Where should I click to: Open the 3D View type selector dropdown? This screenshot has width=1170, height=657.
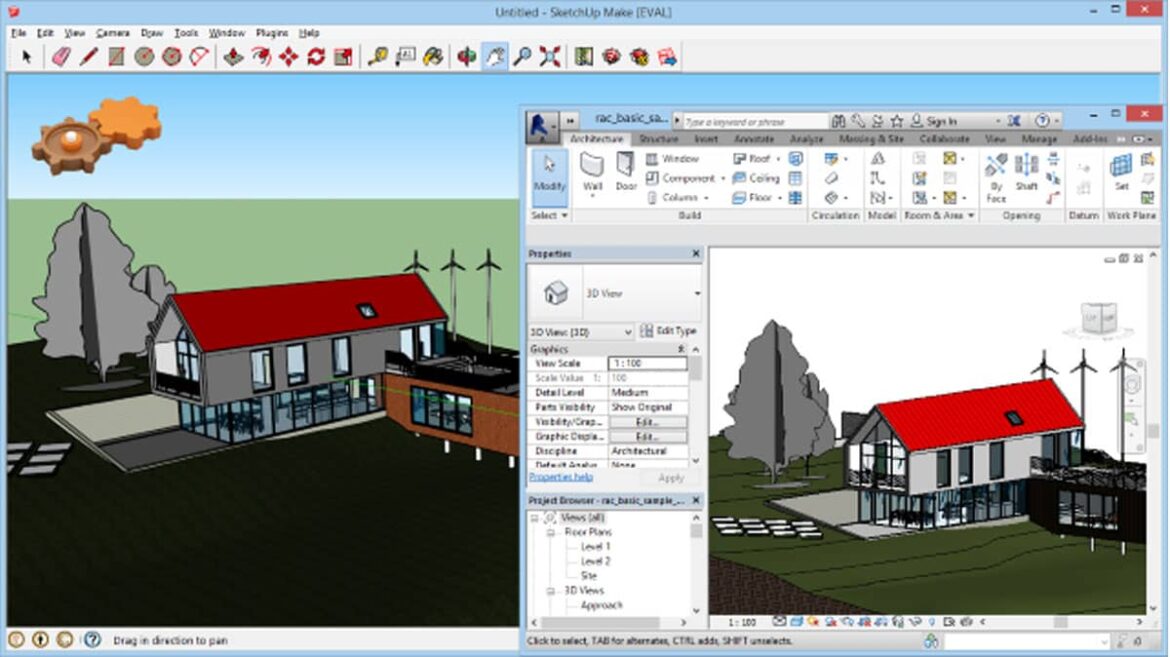(697, 293)
